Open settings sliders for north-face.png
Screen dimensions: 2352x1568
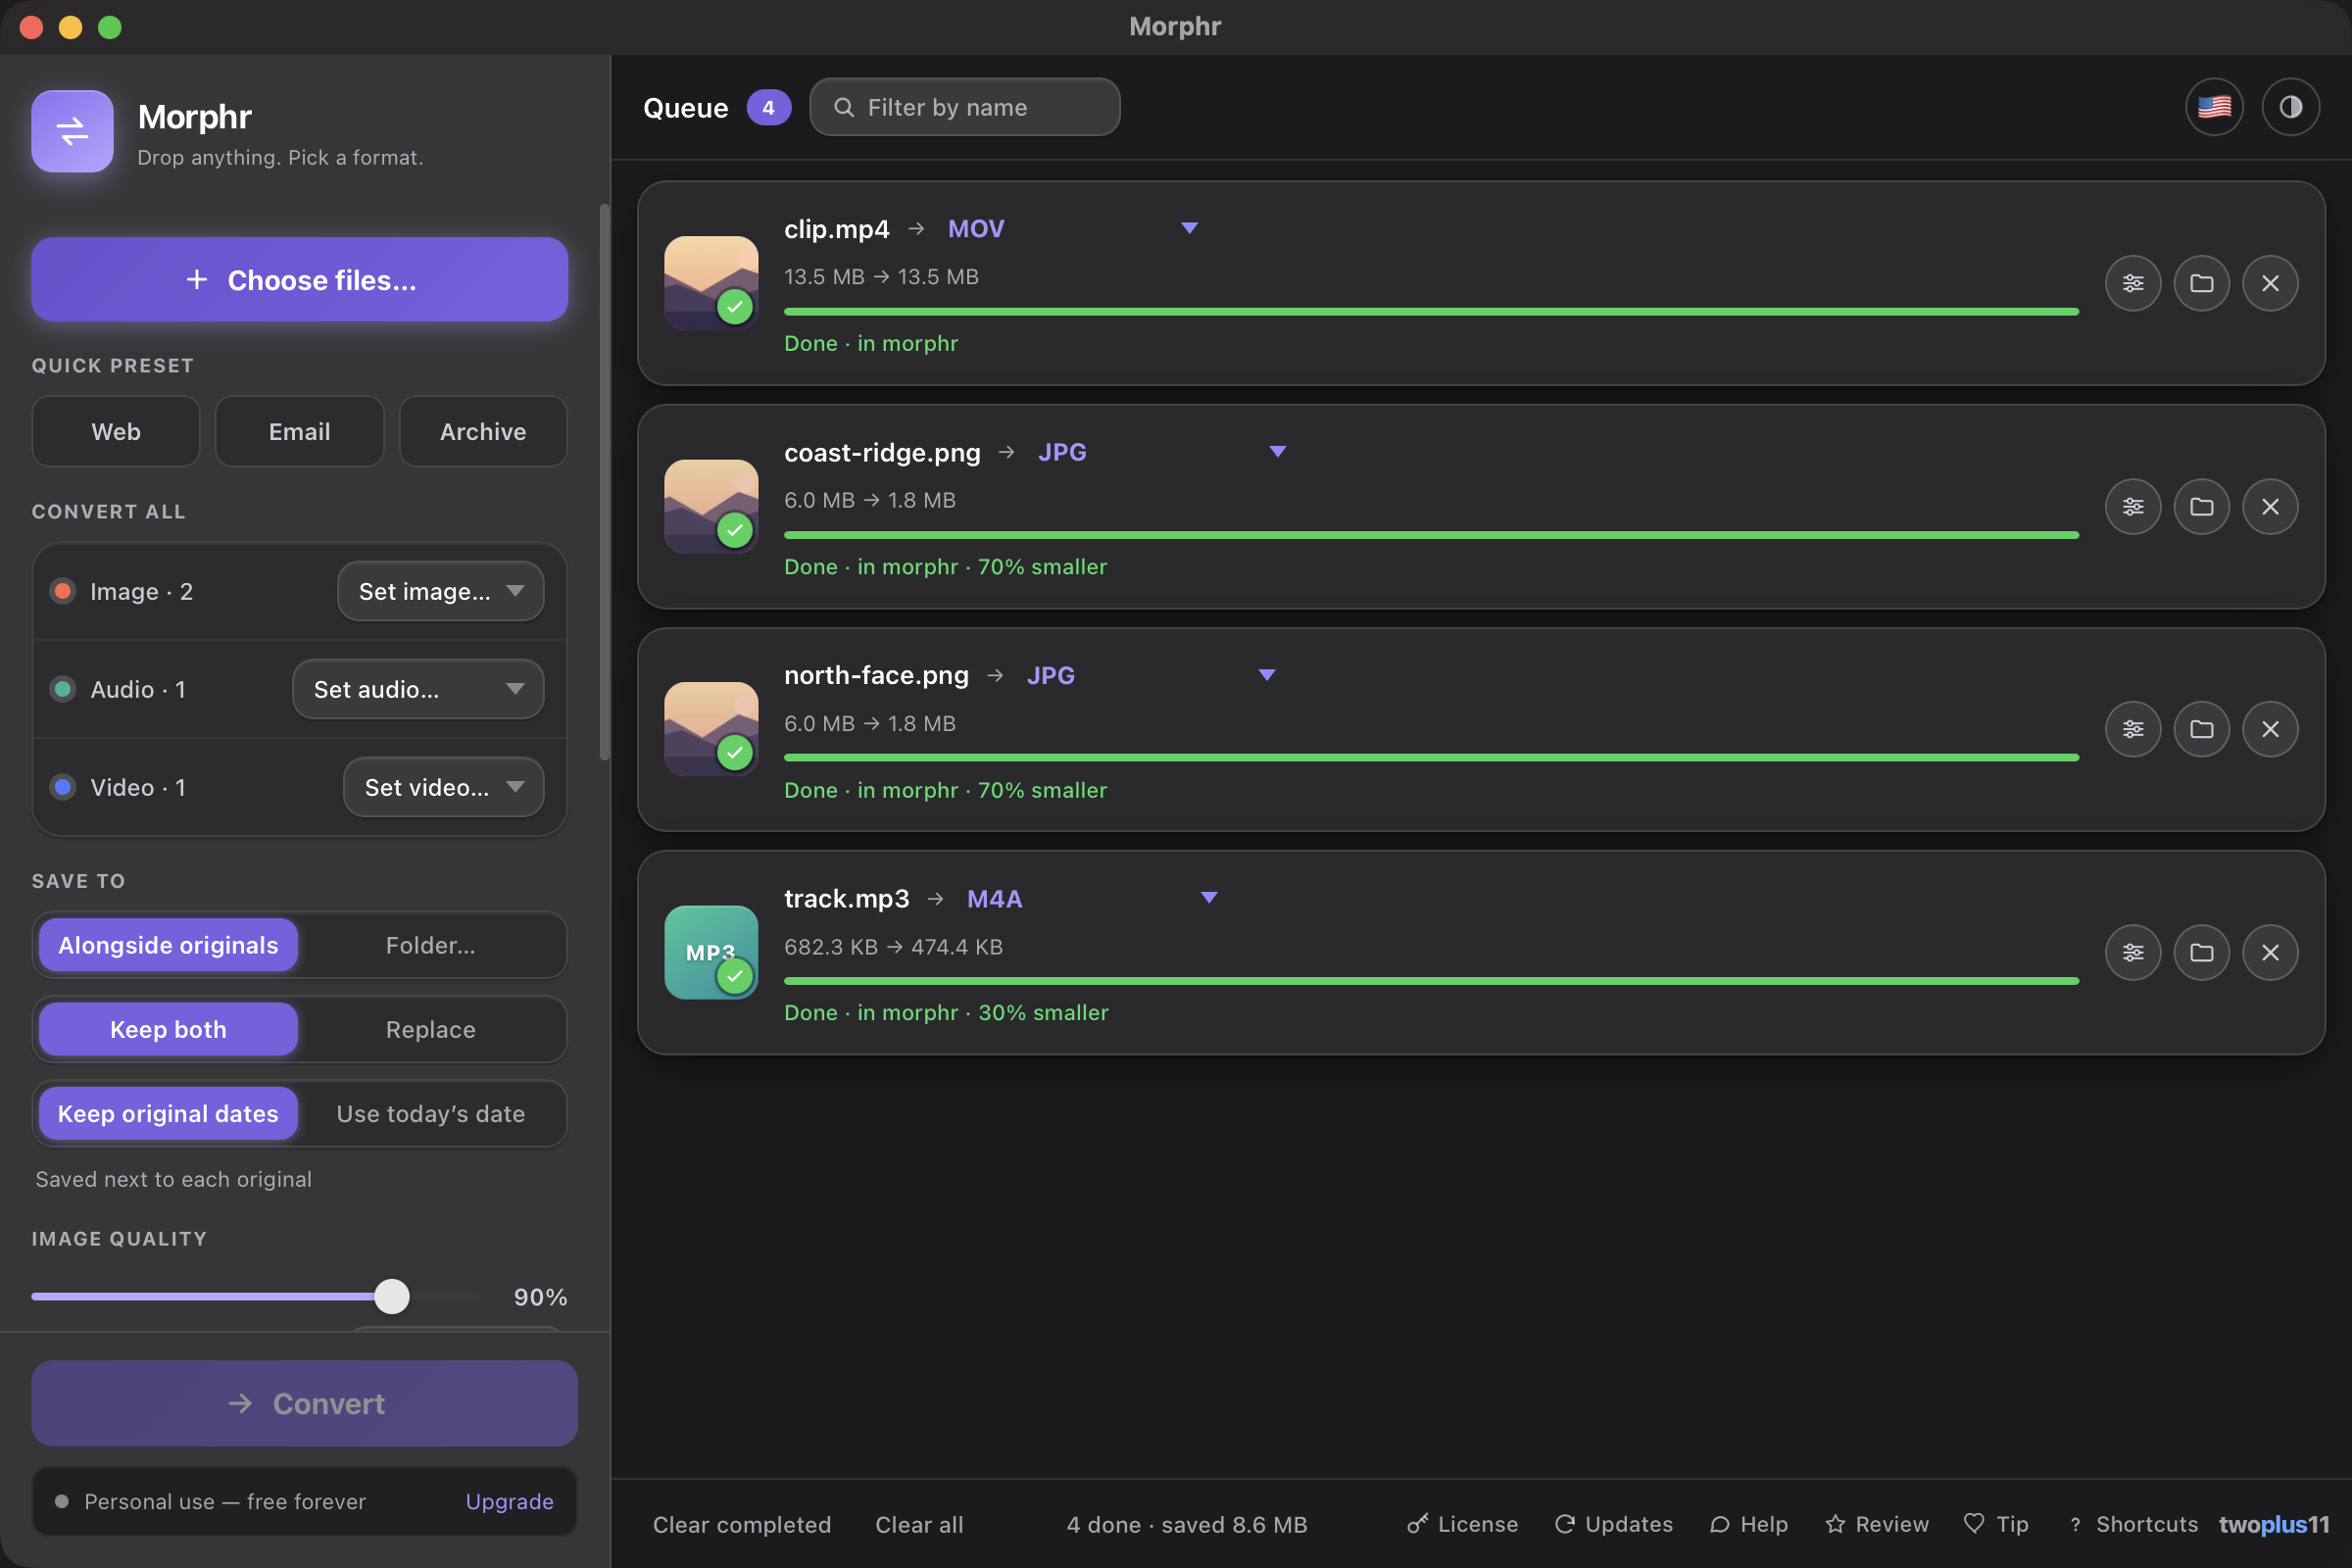2133,729
